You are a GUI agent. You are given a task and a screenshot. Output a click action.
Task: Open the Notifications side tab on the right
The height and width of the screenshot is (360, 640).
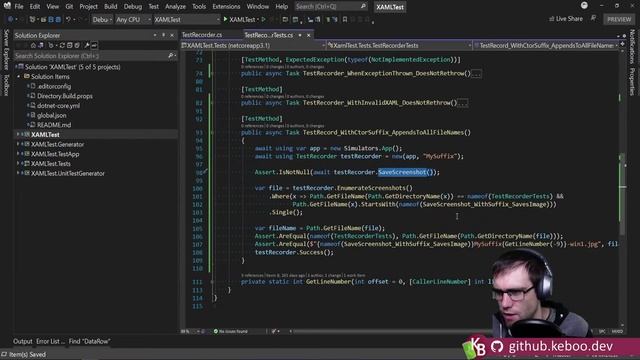coord(632,46)
